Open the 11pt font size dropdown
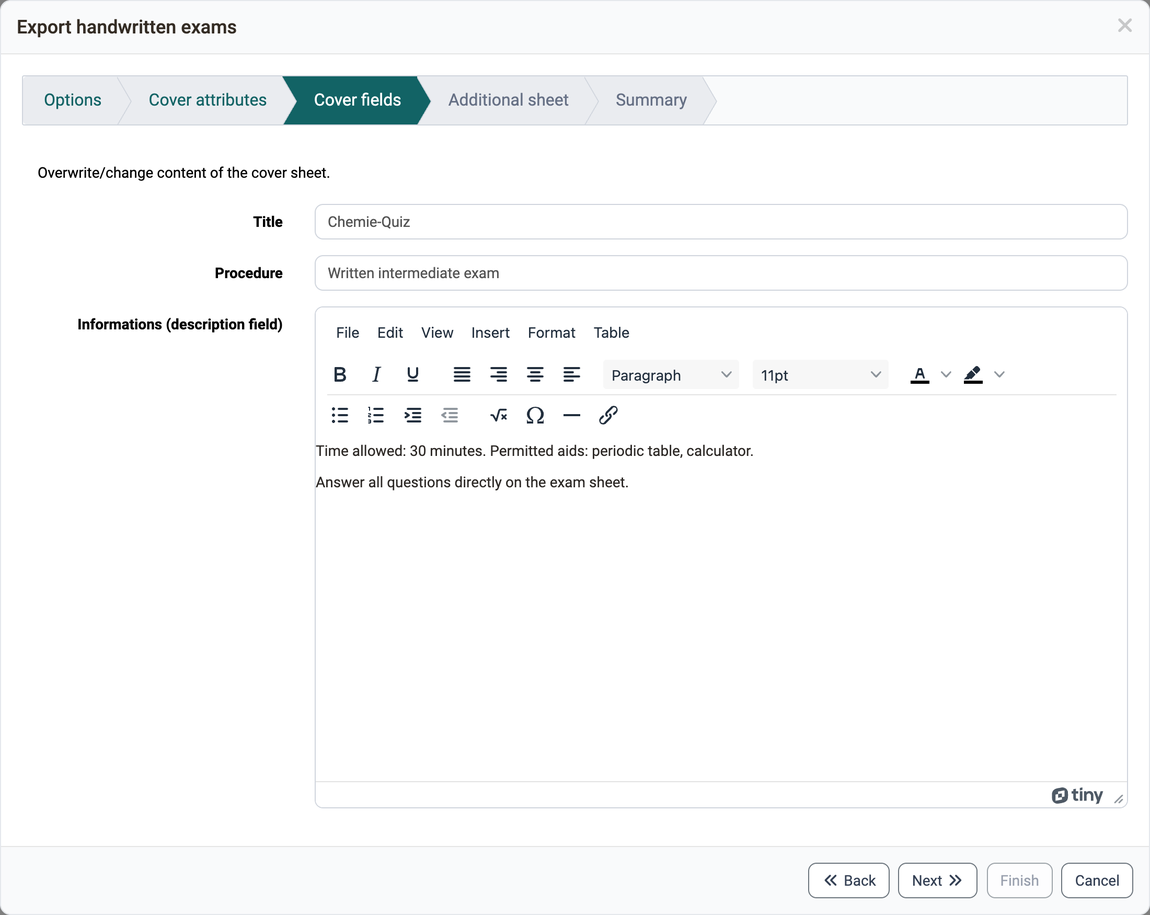1150x915 pixels. pyautogui.click(x=820, y=375)
